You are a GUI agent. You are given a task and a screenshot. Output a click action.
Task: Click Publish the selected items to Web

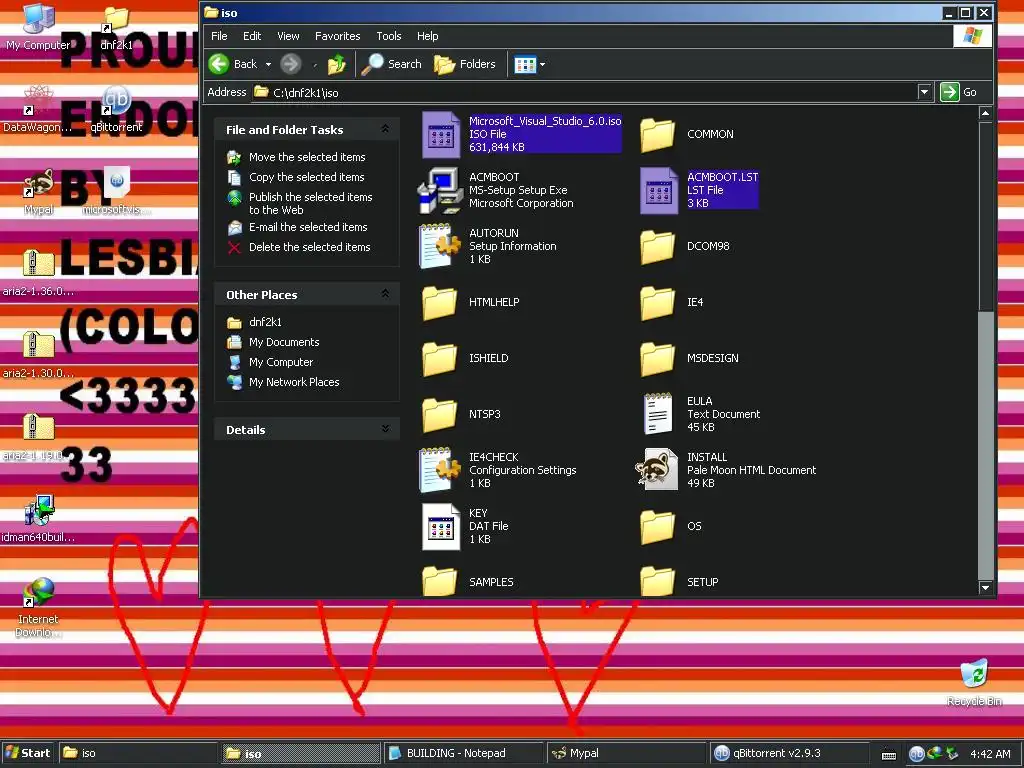tap(311, 203)
